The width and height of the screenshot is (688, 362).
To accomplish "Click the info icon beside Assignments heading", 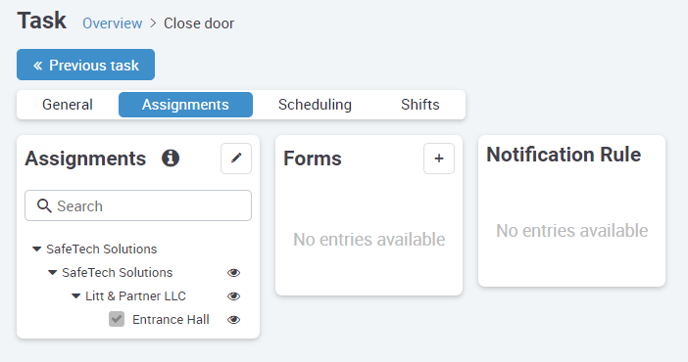I will click(x=170, y=158).
